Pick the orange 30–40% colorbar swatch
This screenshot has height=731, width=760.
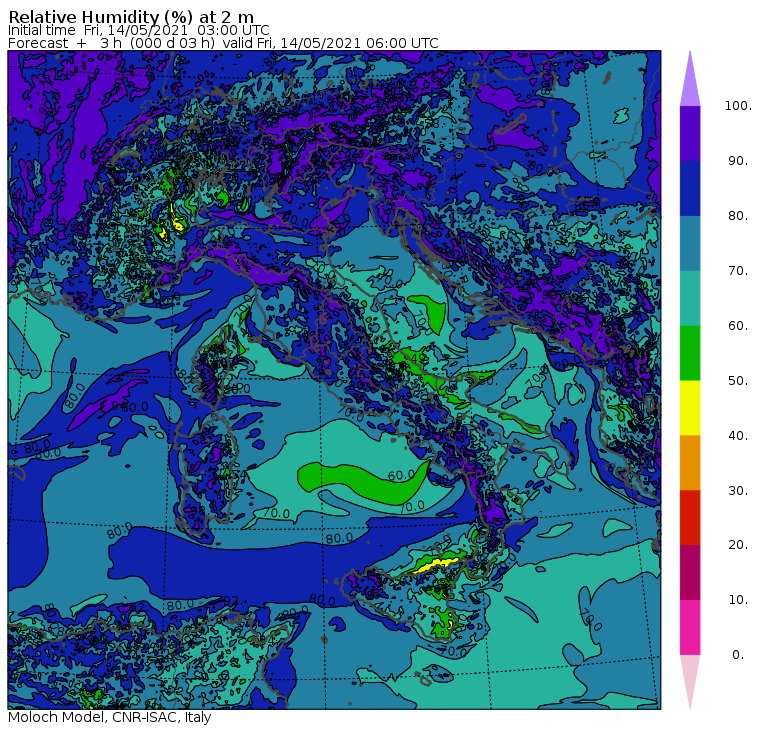(x=690, y=463)
